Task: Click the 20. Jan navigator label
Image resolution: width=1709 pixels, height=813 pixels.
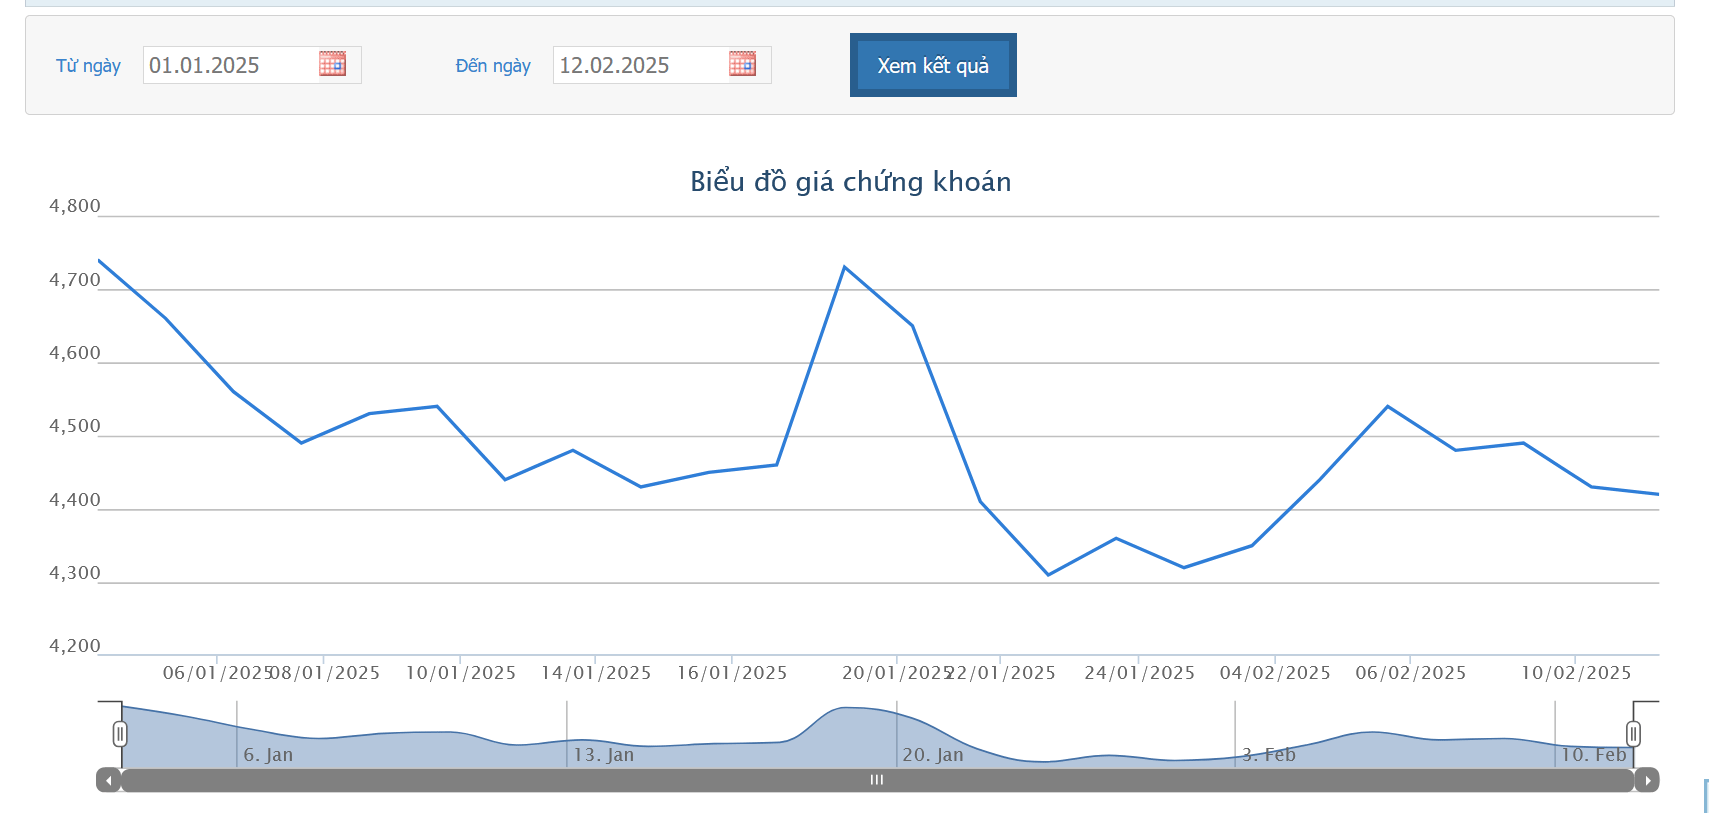Action: pos(933,755)
